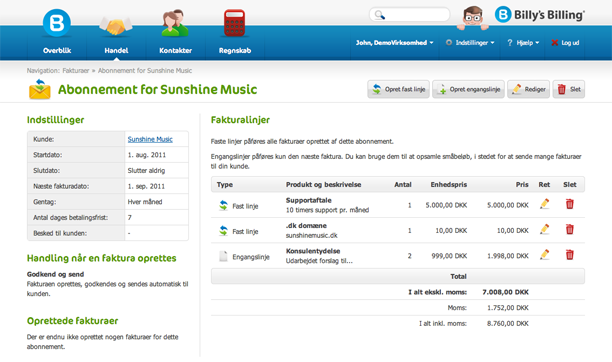This screenshot has width=612, height=362.
Task: Open the Sunshine Music customer link
Action: click(150, 139)
